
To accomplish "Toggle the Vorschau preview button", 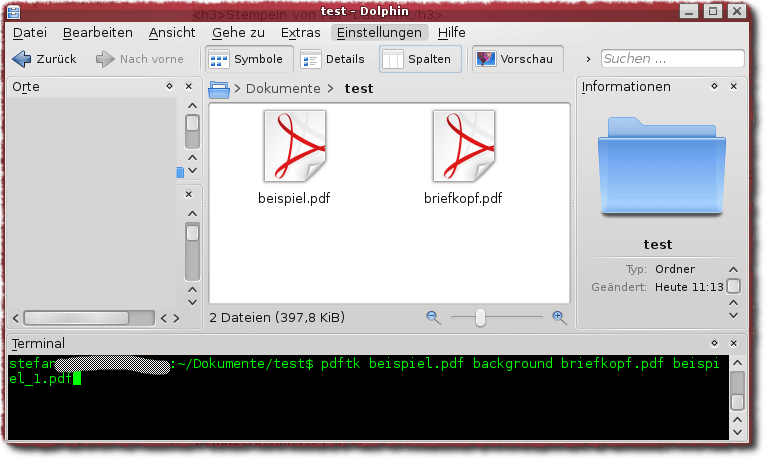I will (x=517, y=59).
